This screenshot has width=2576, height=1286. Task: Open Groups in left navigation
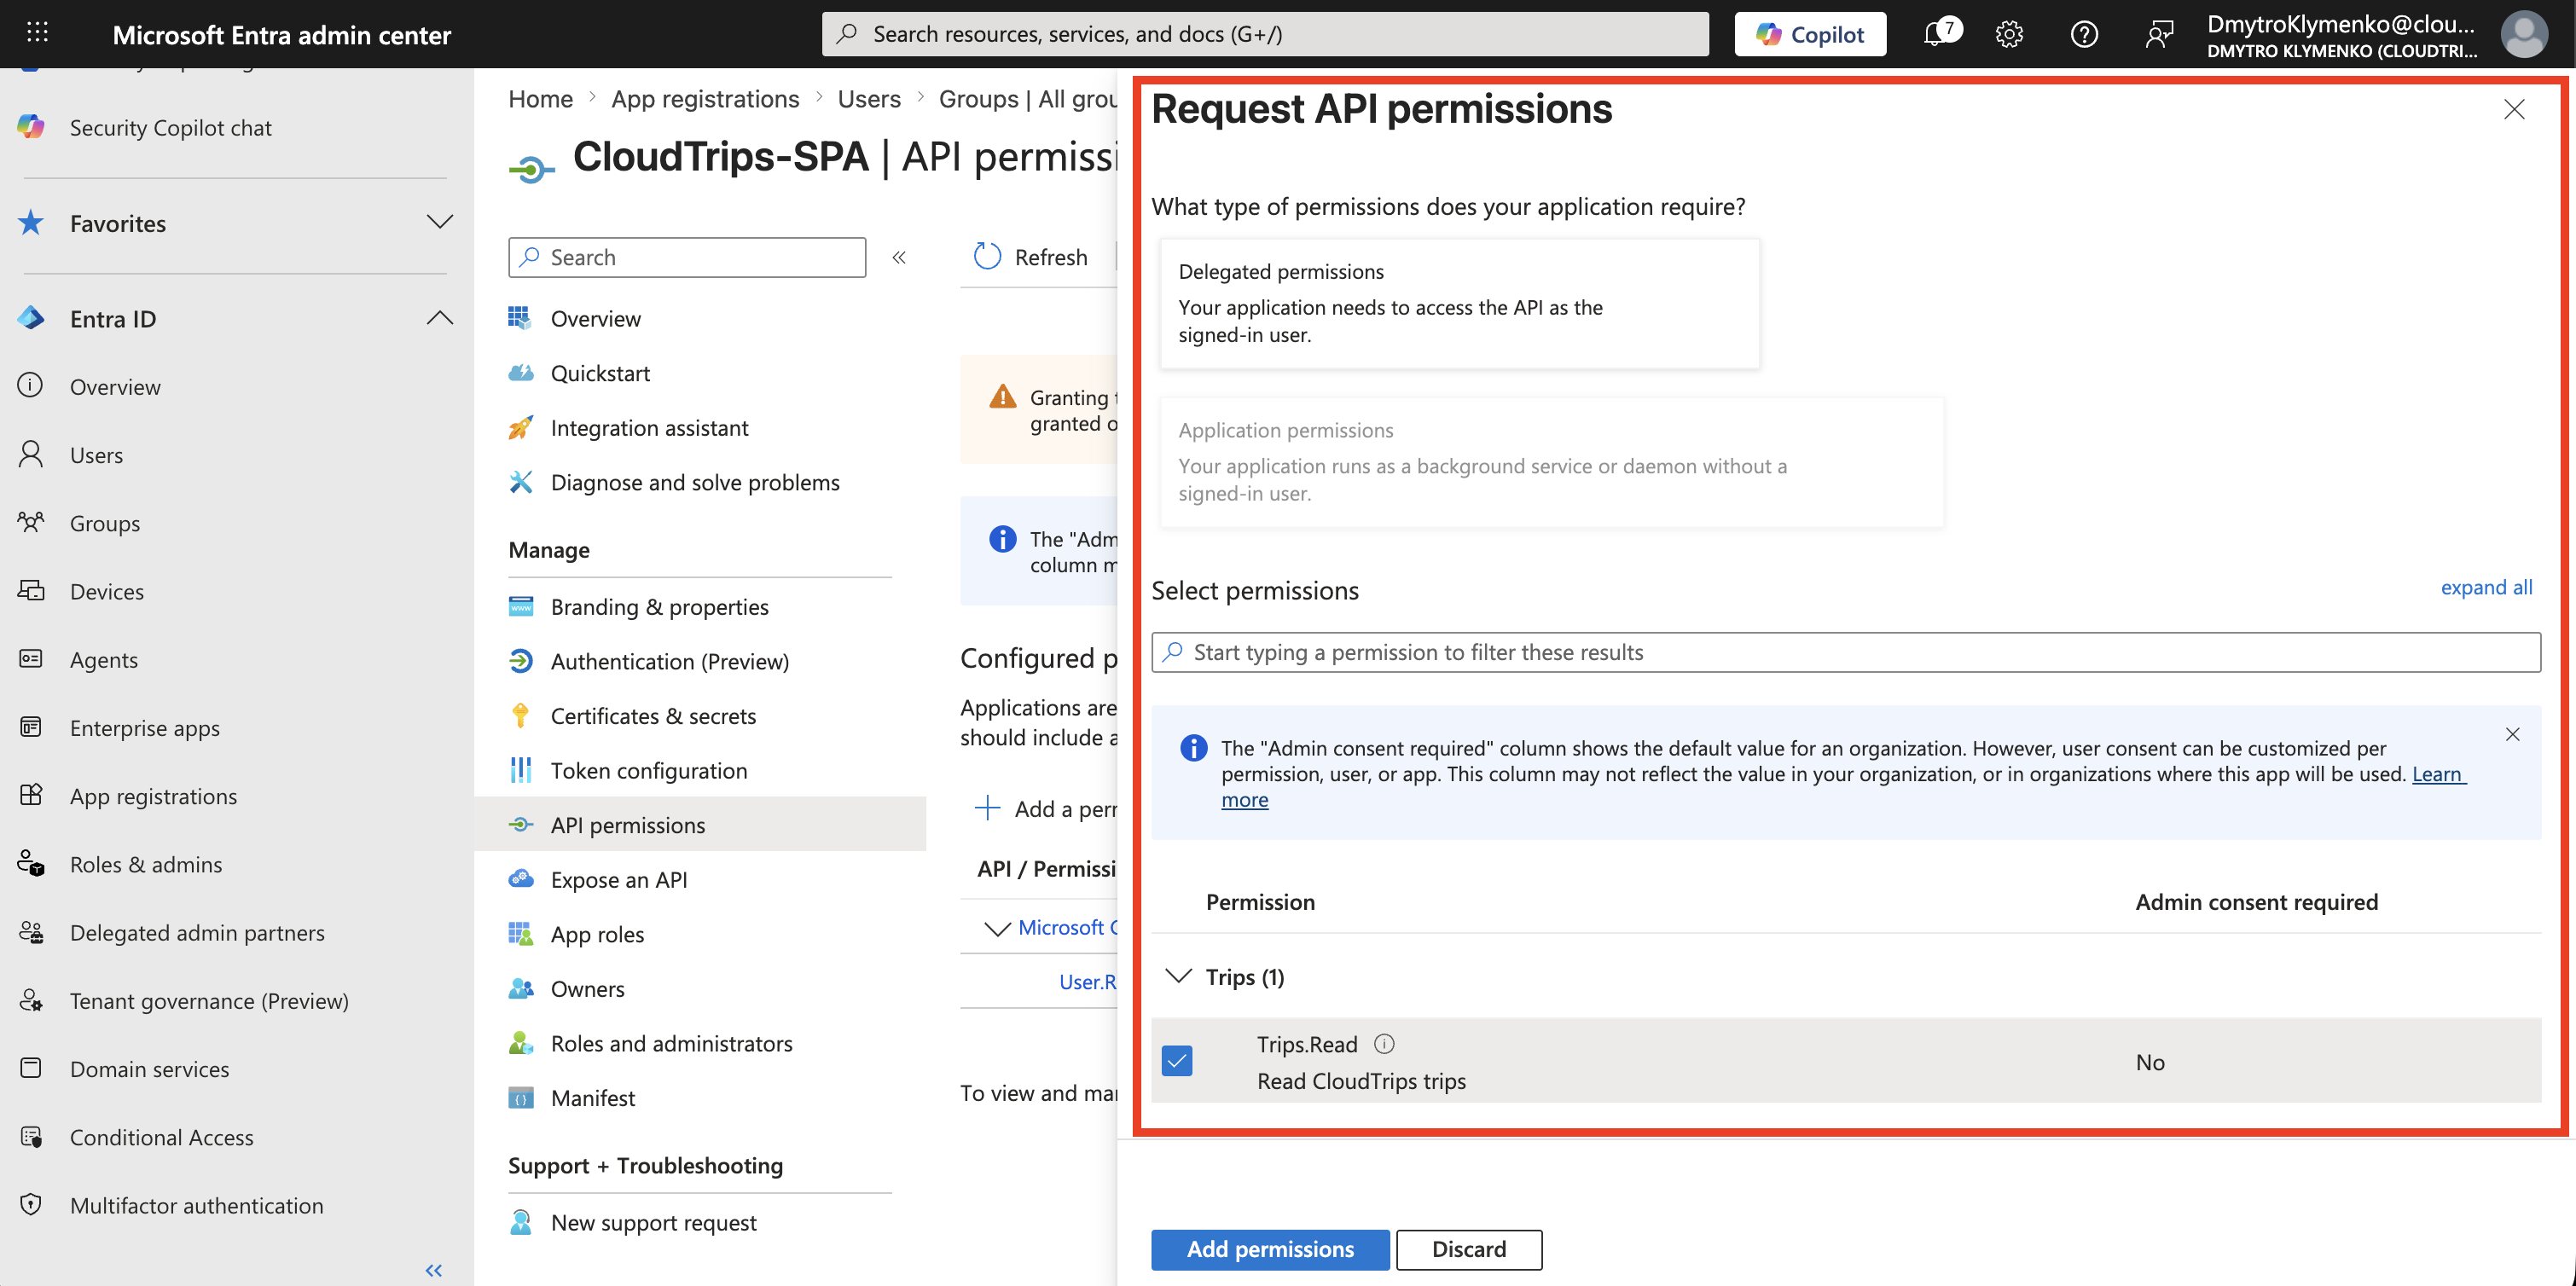click(x=105, y=522)
